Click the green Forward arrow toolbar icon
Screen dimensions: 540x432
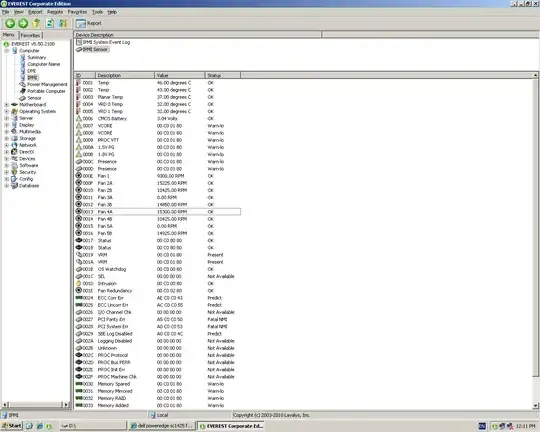pyautogui.click(x=23, y=23)
